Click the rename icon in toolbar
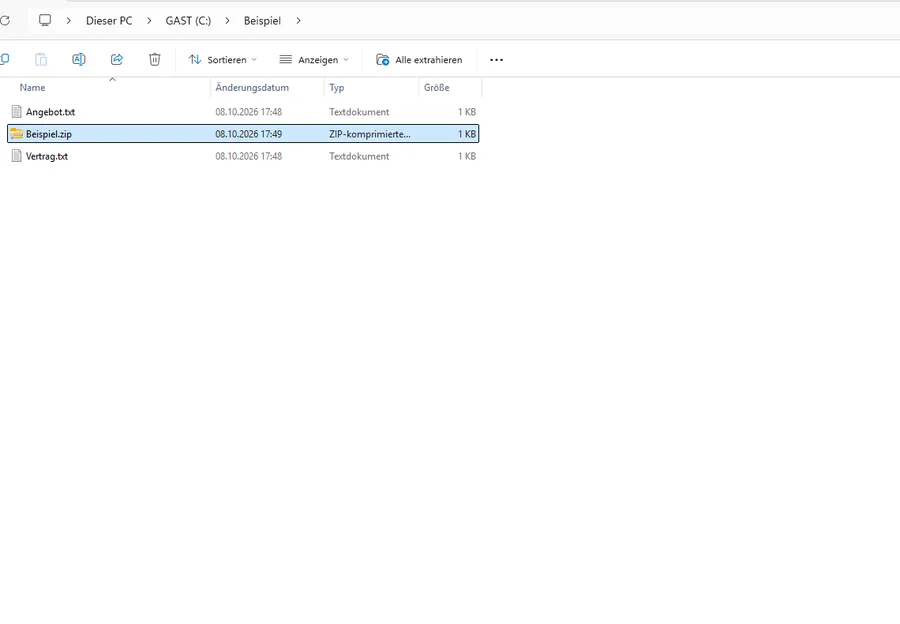Viewport: 900px width, 624px height. (79, 59)
